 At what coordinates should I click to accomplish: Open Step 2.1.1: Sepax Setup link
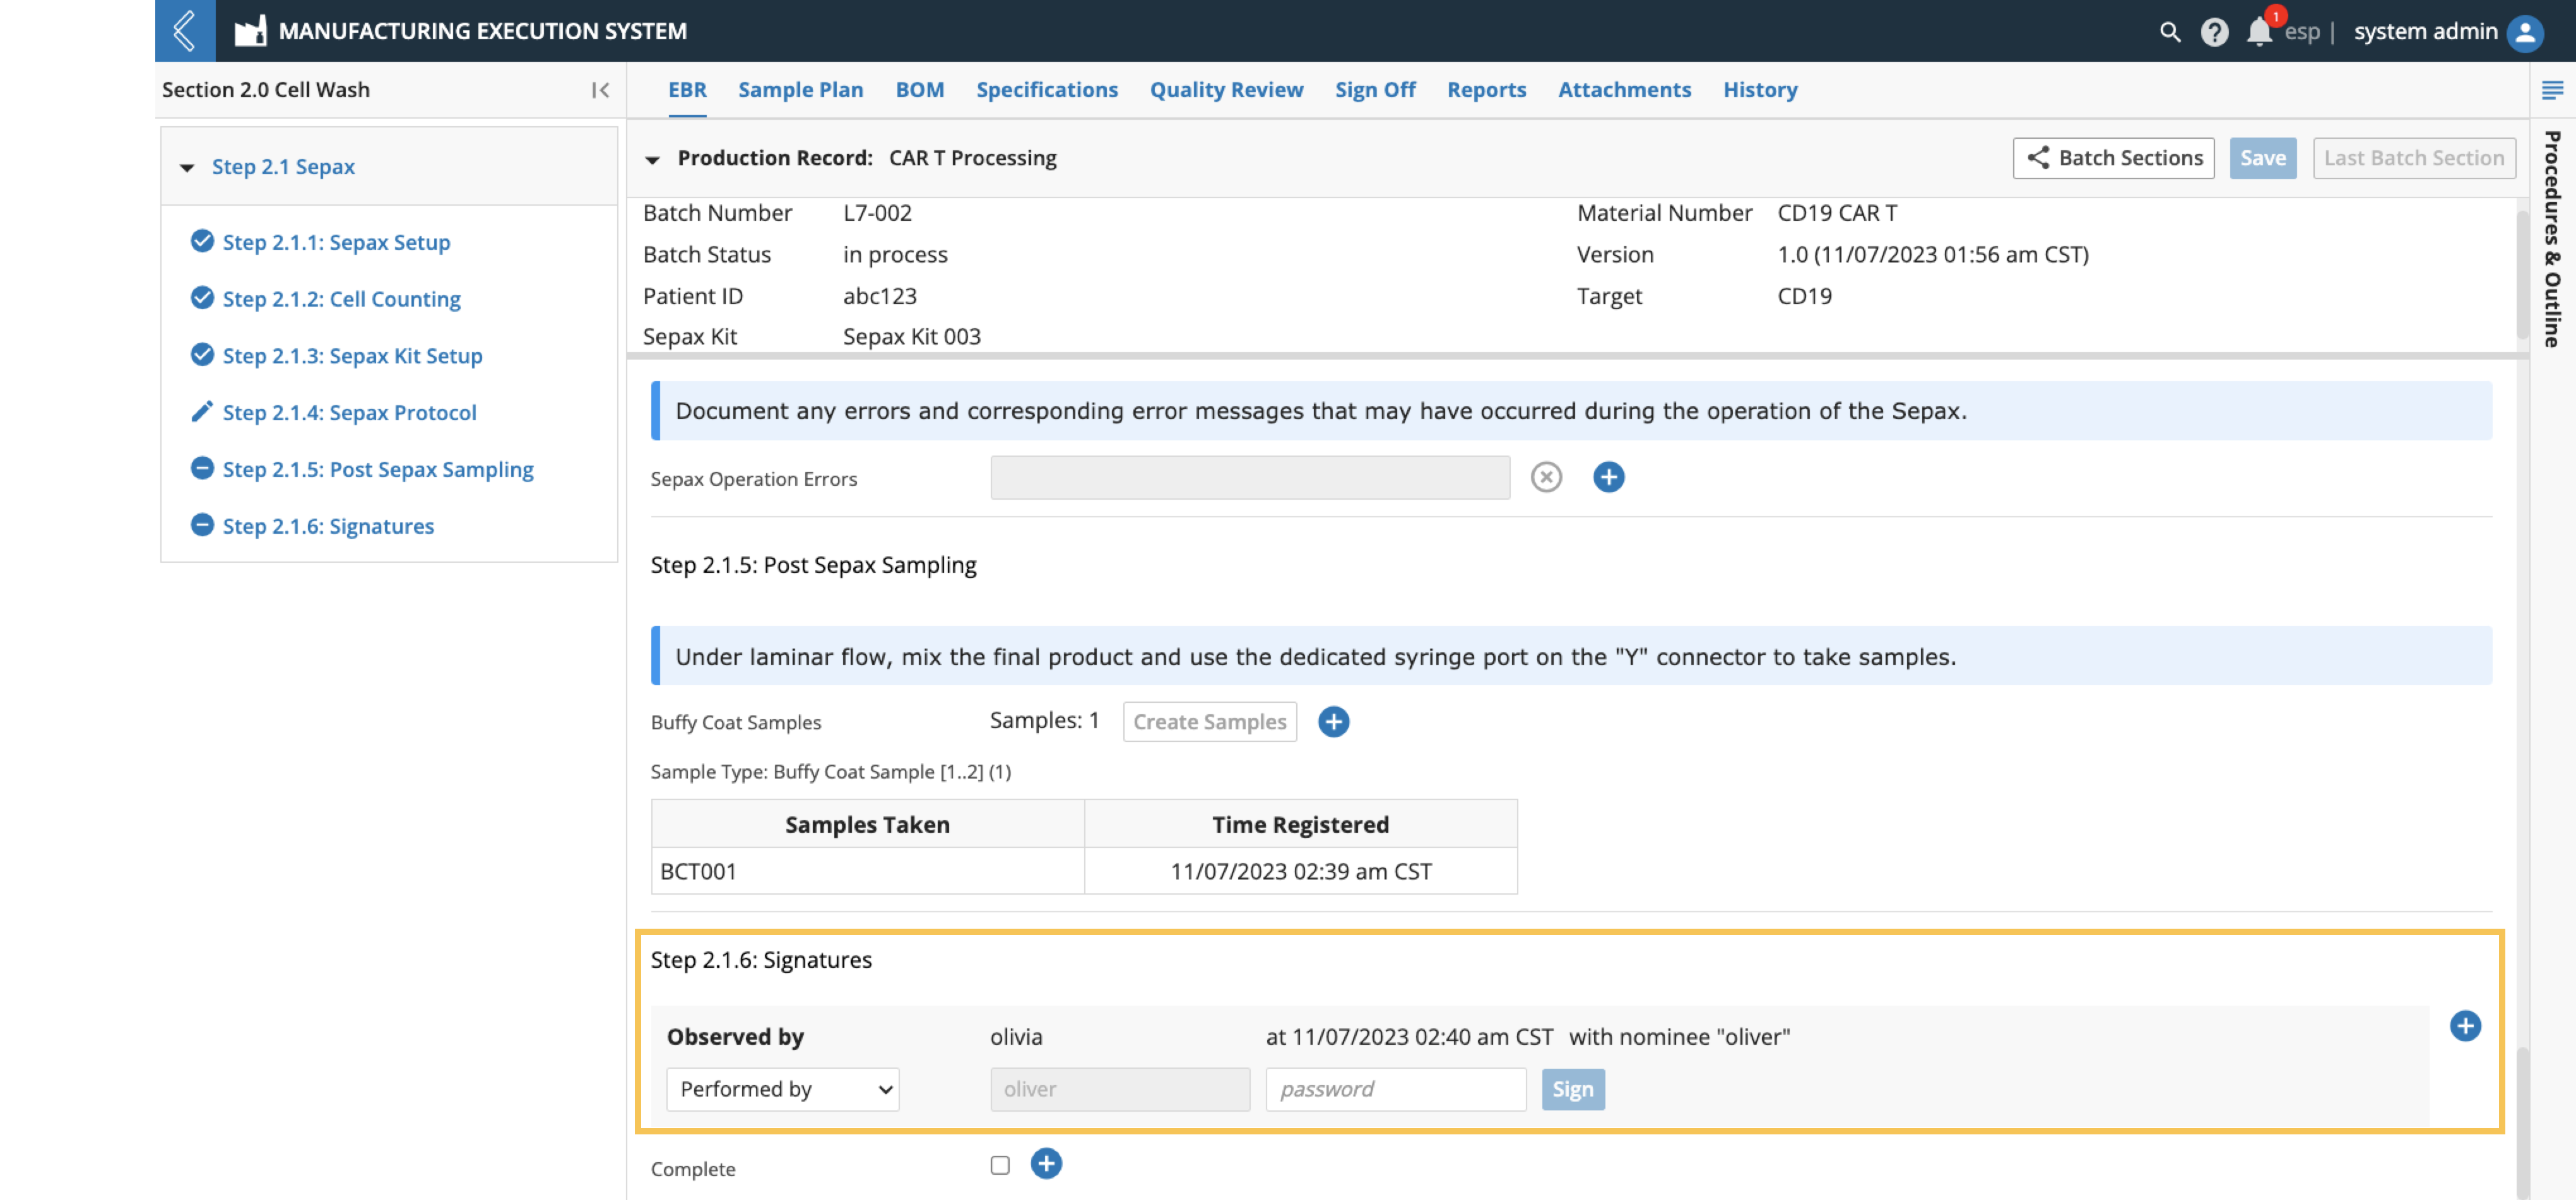pyautogui.click(x=336, y=242)
